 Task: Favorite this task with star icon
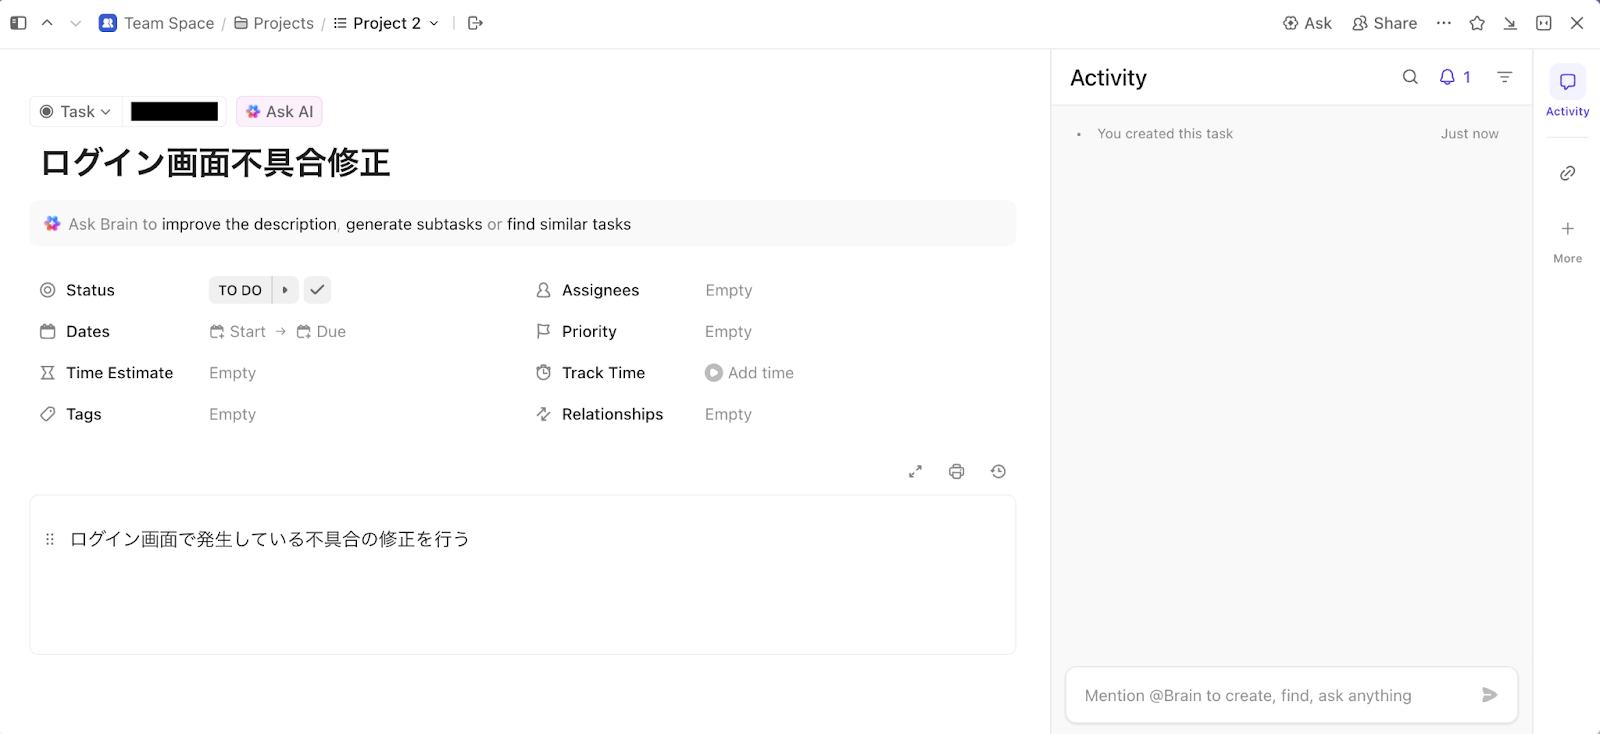click(x=1477, y=23)
